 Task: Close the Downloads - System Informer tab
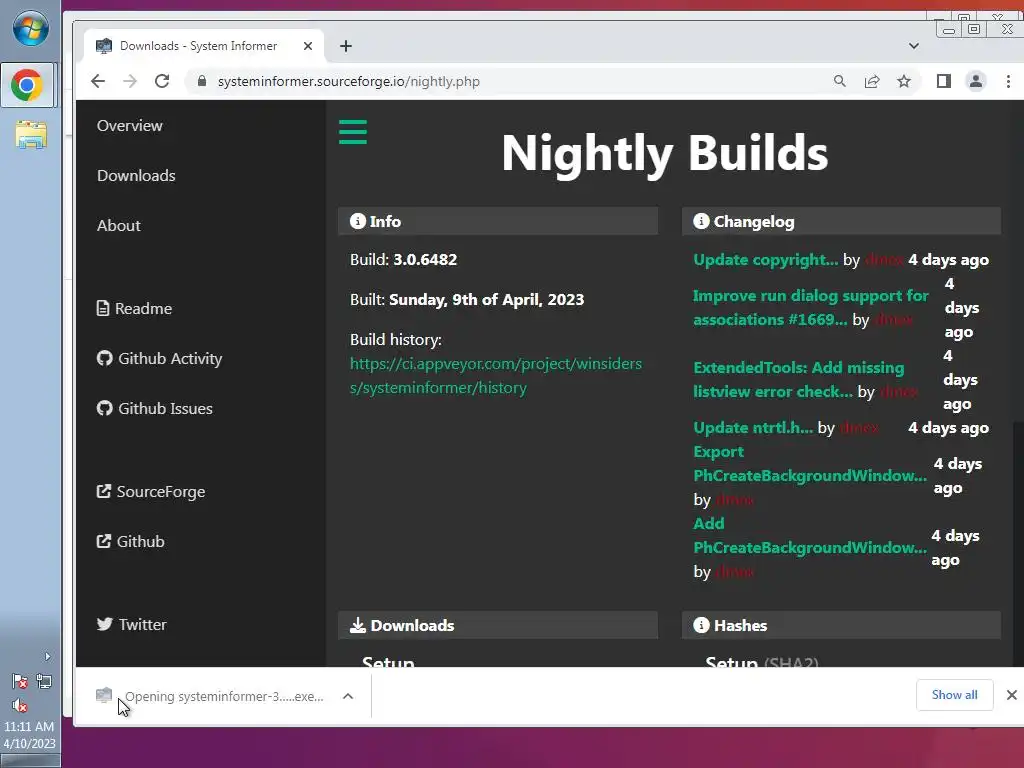coord(308,46)
